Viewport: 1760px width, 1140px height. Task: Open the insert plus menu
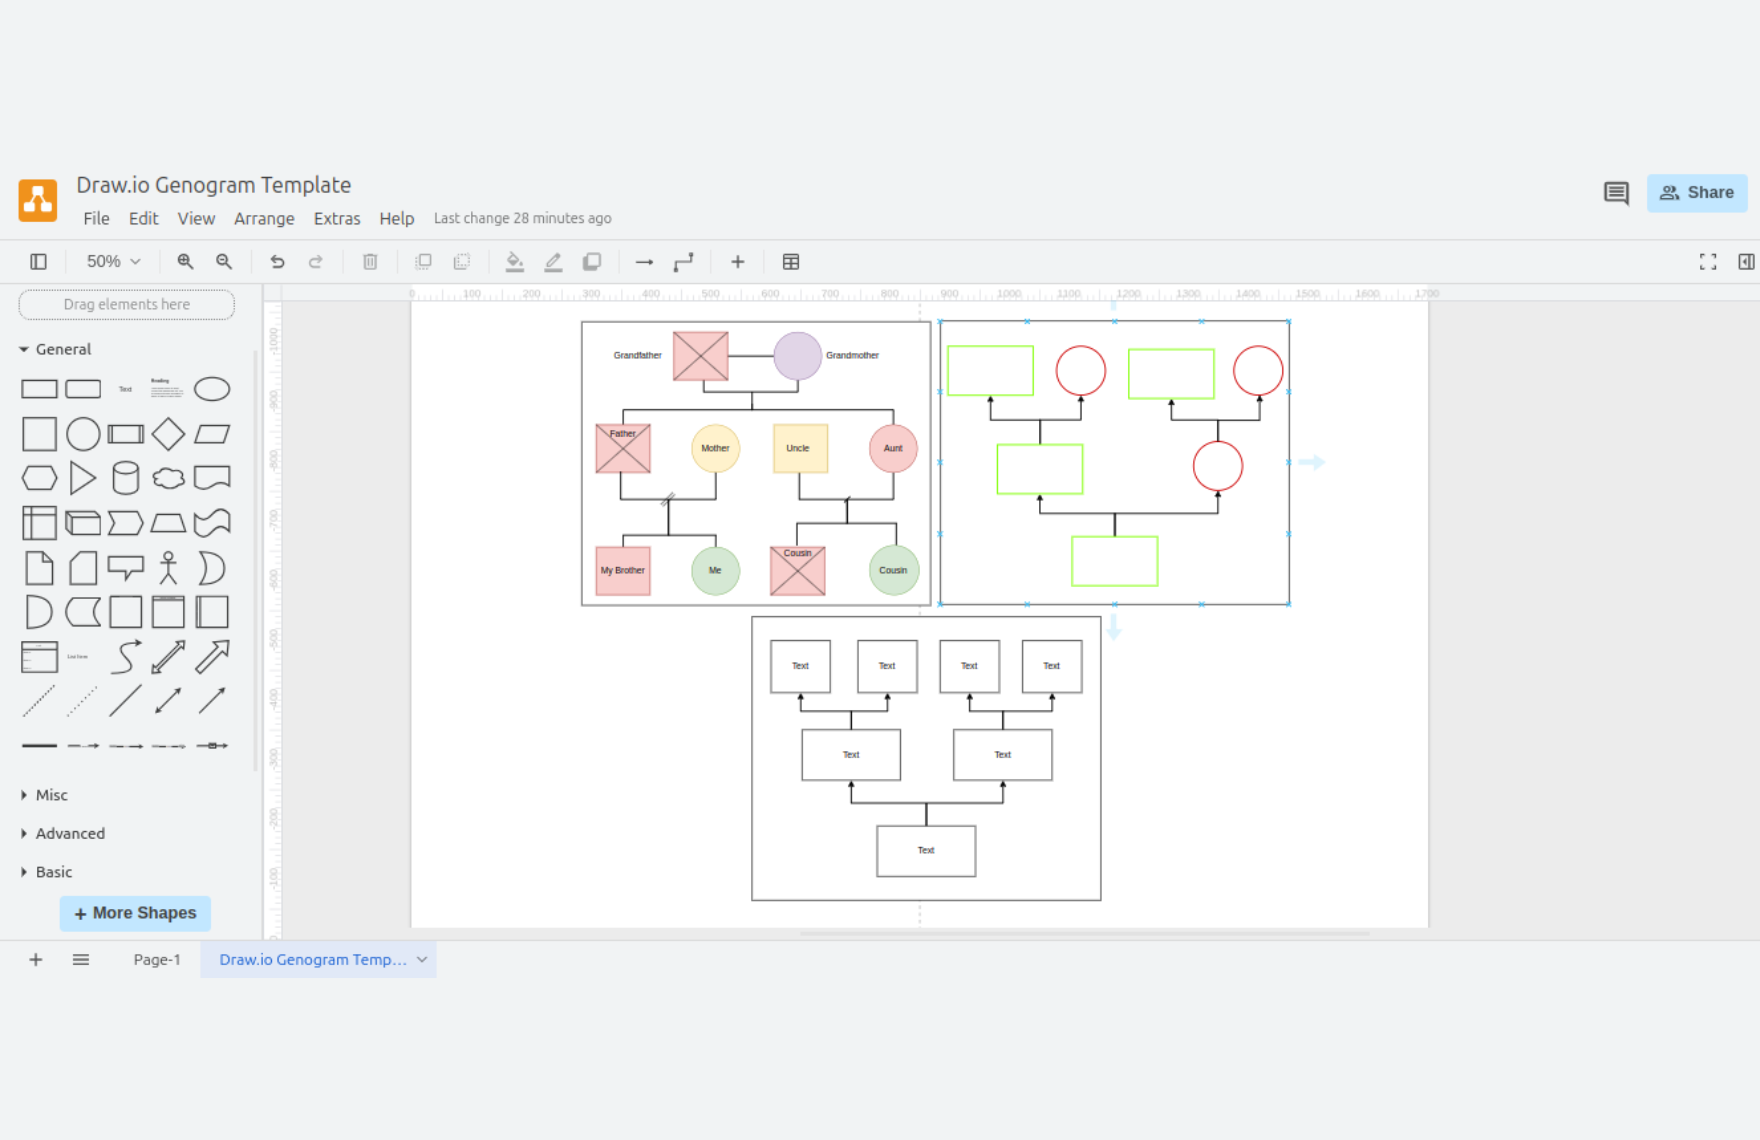(738, 262)
